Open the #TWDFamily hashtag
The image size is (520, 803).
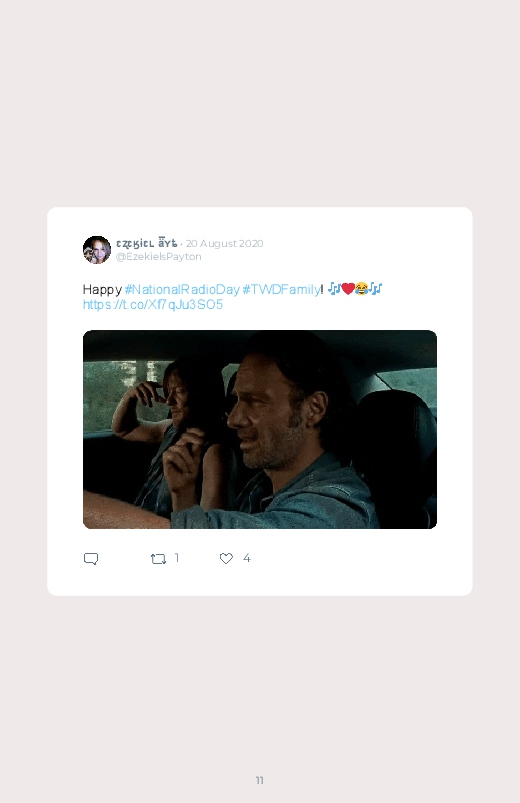(281, 289)
